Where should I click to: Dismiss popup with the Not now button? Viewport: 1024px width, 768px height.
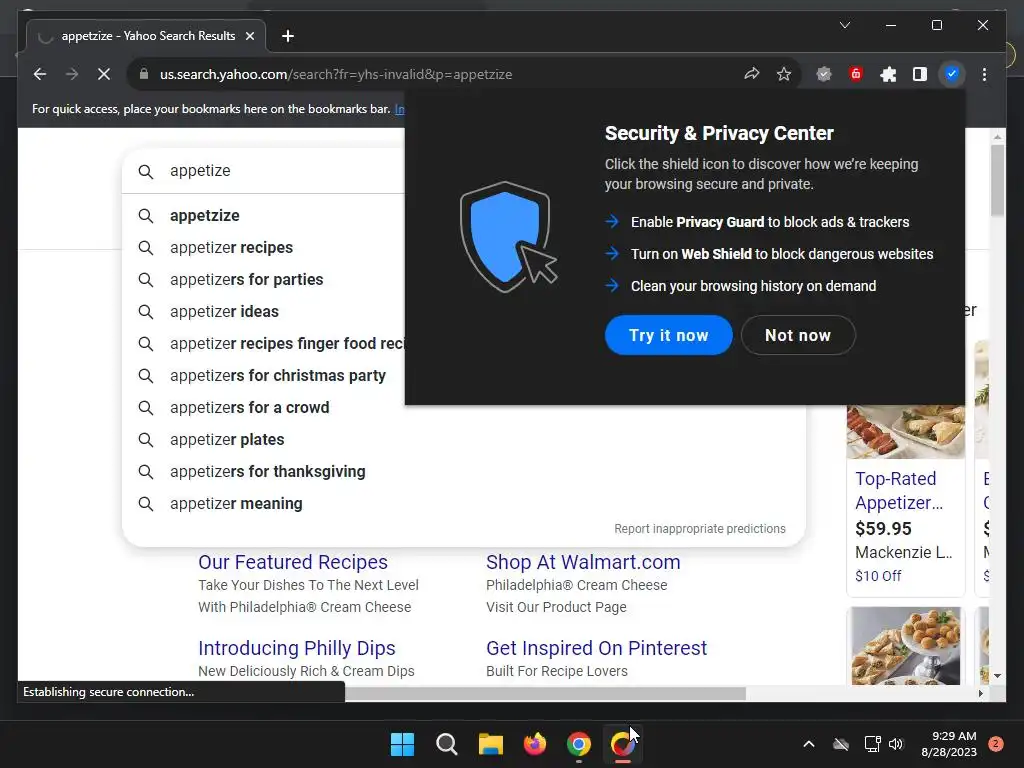[x=797, y=335]
